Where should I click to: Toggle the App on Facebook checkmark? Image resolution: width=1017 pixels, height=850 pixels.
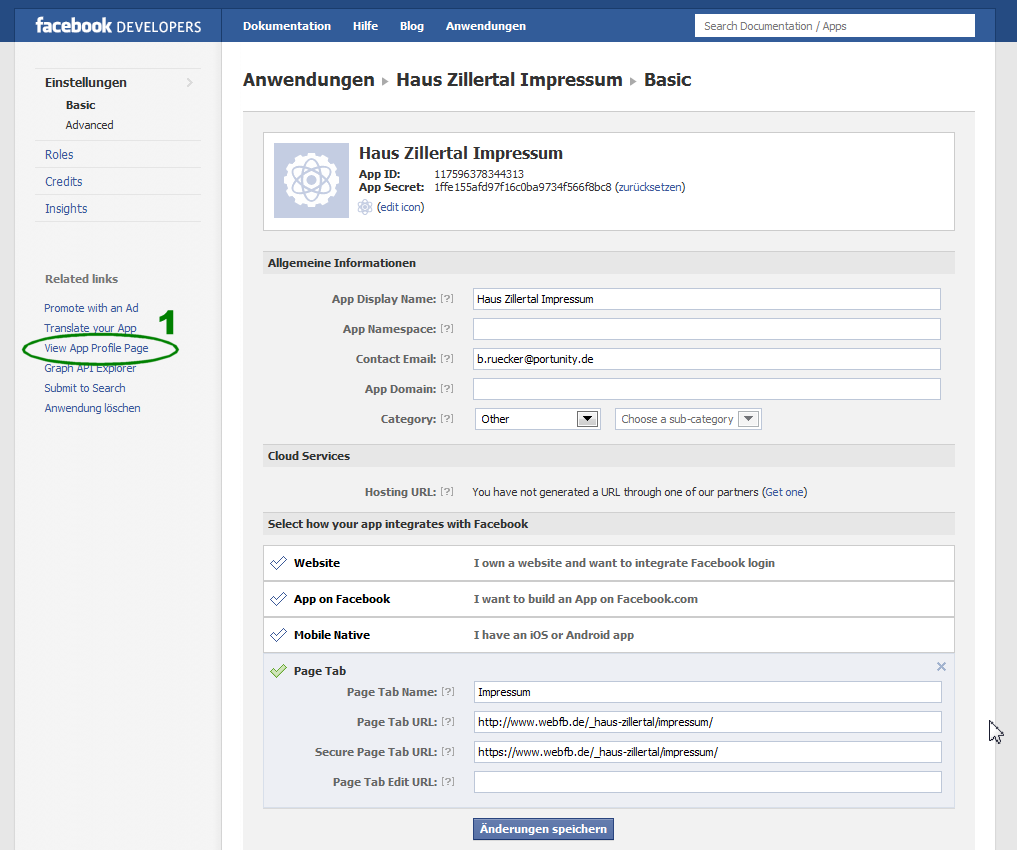coord(278,599)
